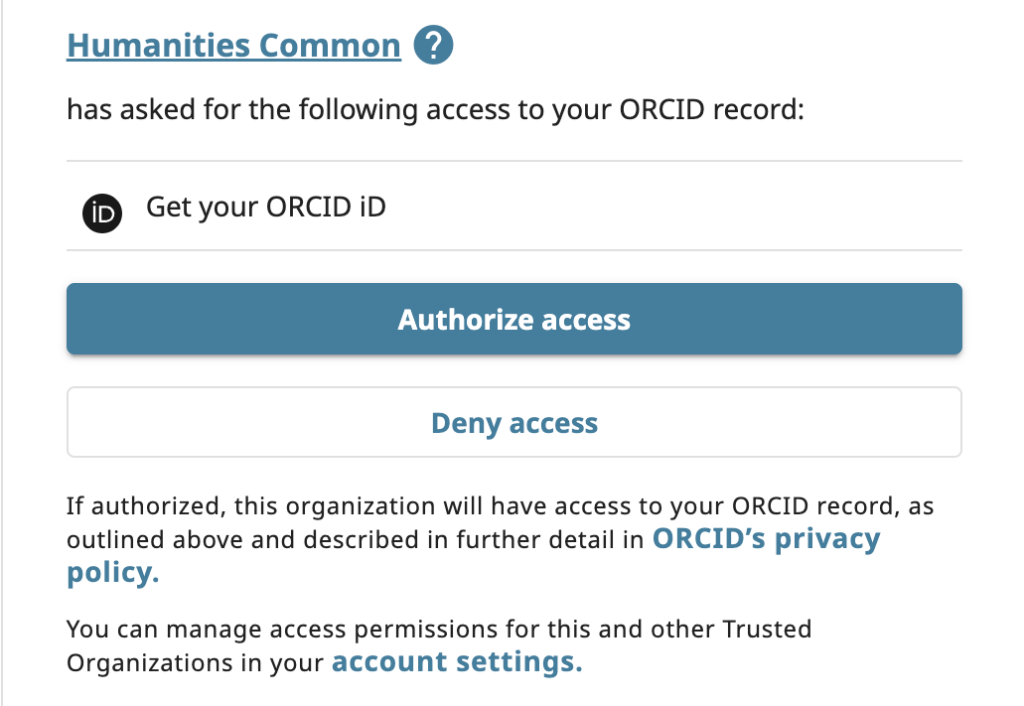Screen dimensions: 1024x706
Task: Select the Authorize access confirmation
Action: [x=513, y=319]
